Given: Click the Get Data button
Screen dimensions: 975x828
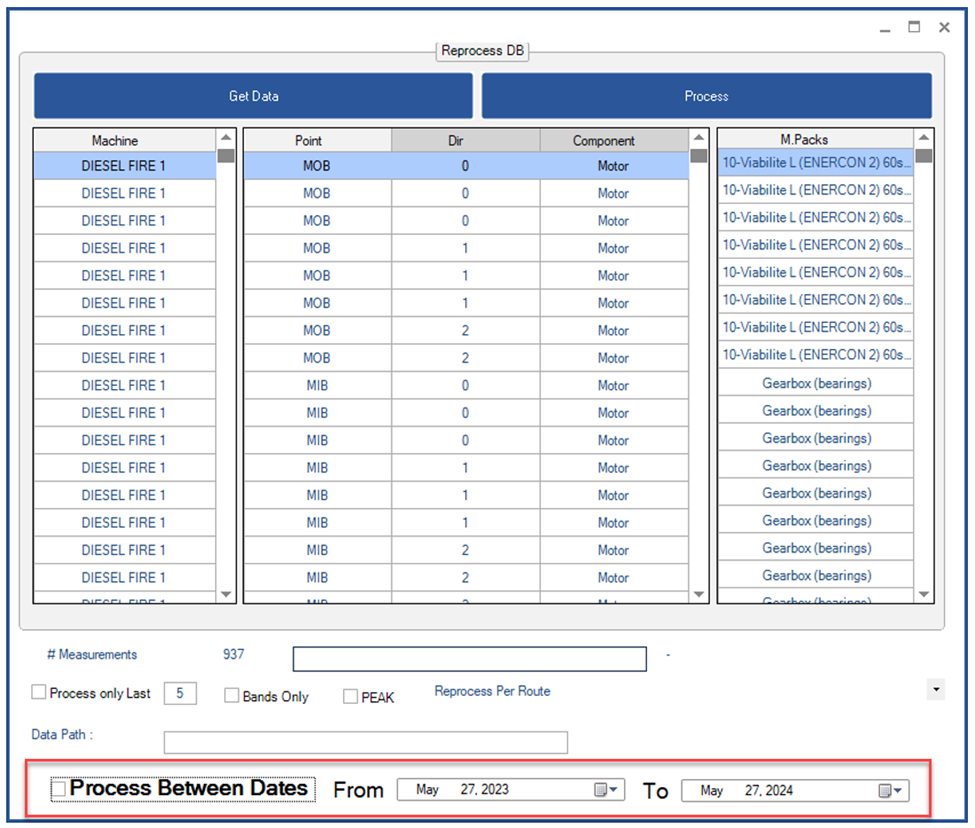Looking at the screenshot, I should tap(253, 96).
